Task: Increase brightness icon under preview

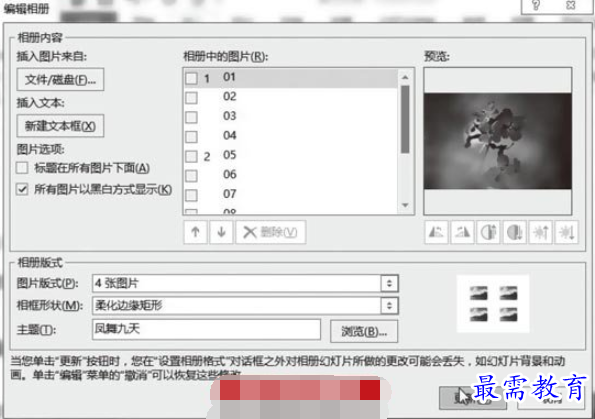Action: (540, 232)
